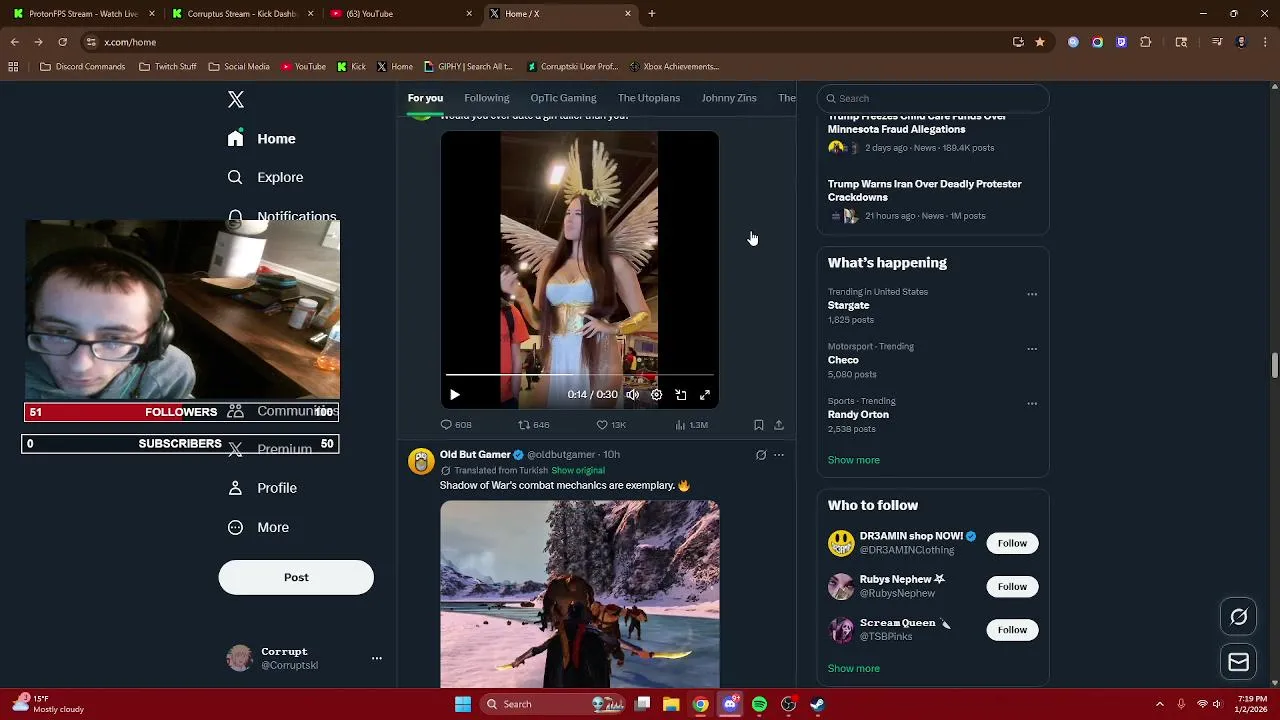1280x720 pixels.
Task: Open Chrome media controls icon
Action: [x=1217, y=42]
